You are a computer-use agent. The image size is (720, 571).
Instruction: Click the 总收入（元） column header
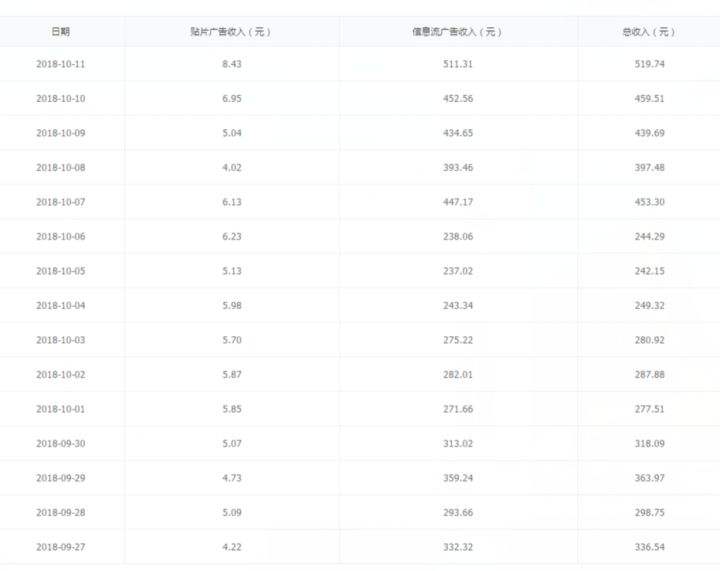coord(649,32)
